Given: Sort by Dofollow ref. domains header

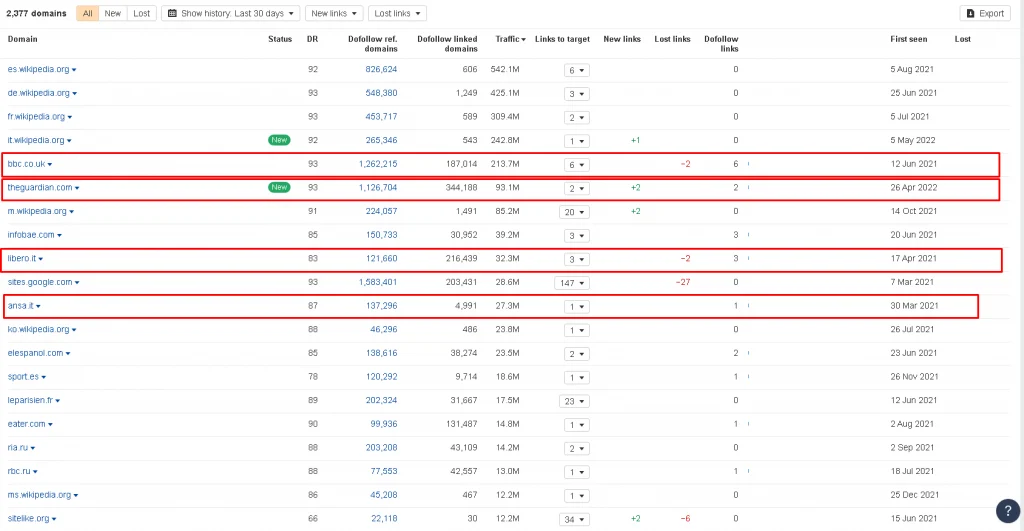Looking at the screenshot, I should click(x=372, y=44).
